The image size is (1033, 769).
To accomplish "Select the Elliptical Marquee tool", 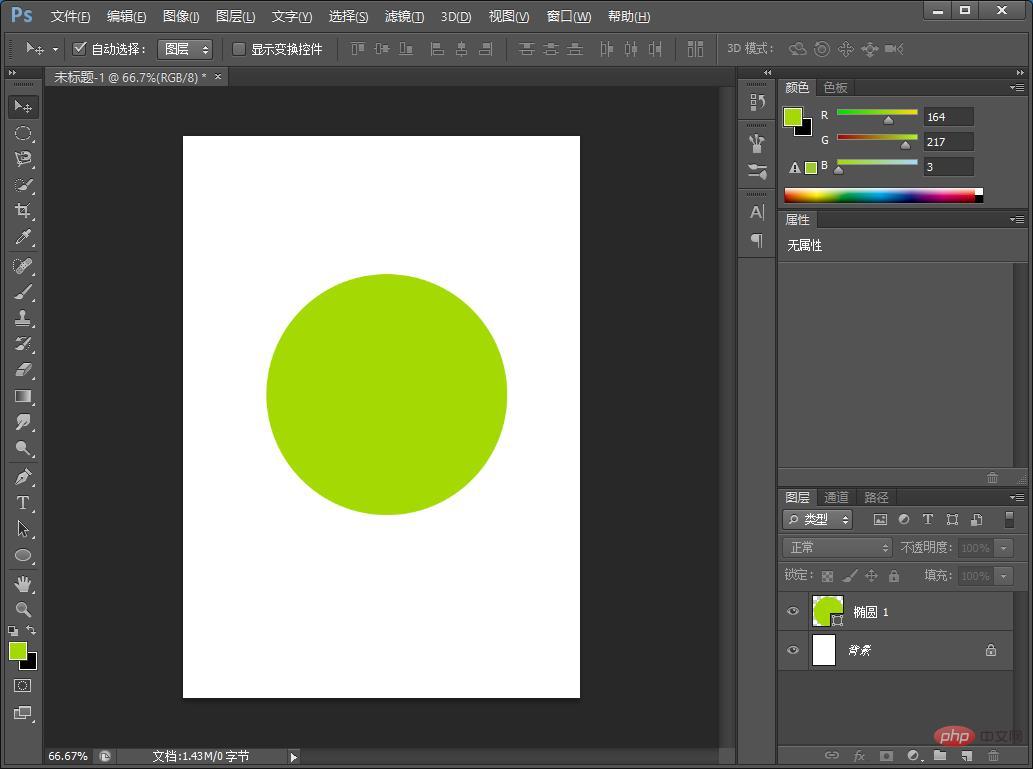I will (x=23, y=133).
